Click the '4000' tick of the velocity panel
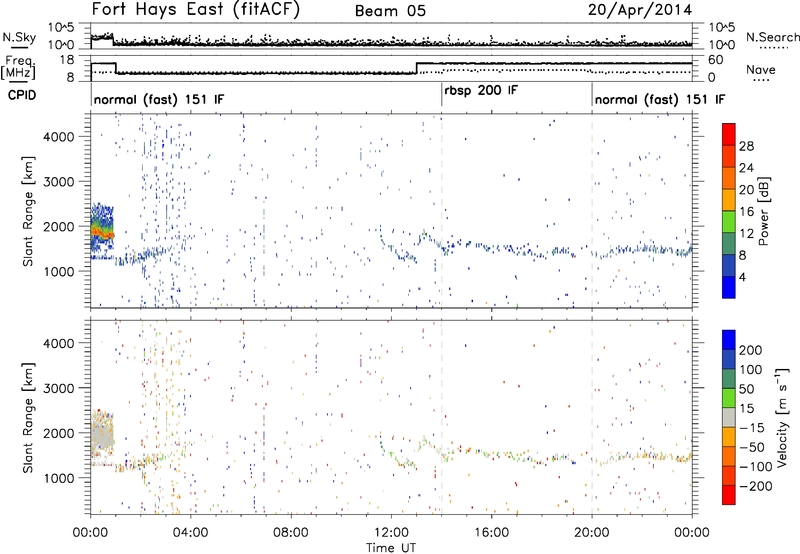The image size is (800, 554). tap(59, 343)
